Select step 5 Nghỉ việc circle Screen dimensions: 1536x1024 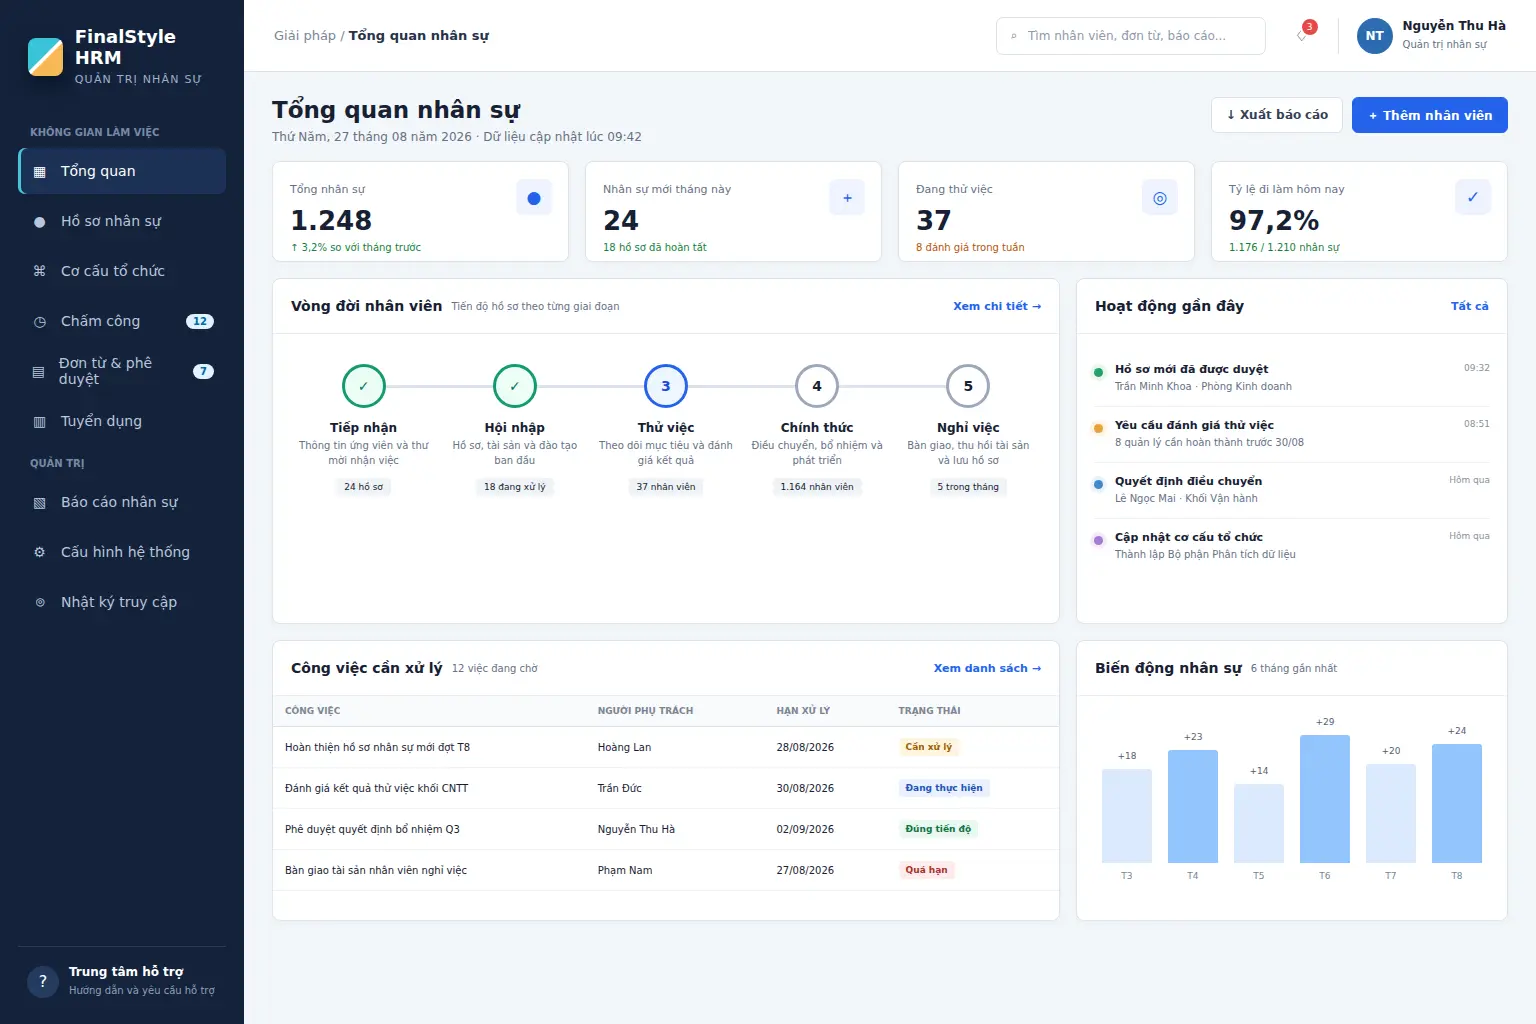[x=968, y=386]
